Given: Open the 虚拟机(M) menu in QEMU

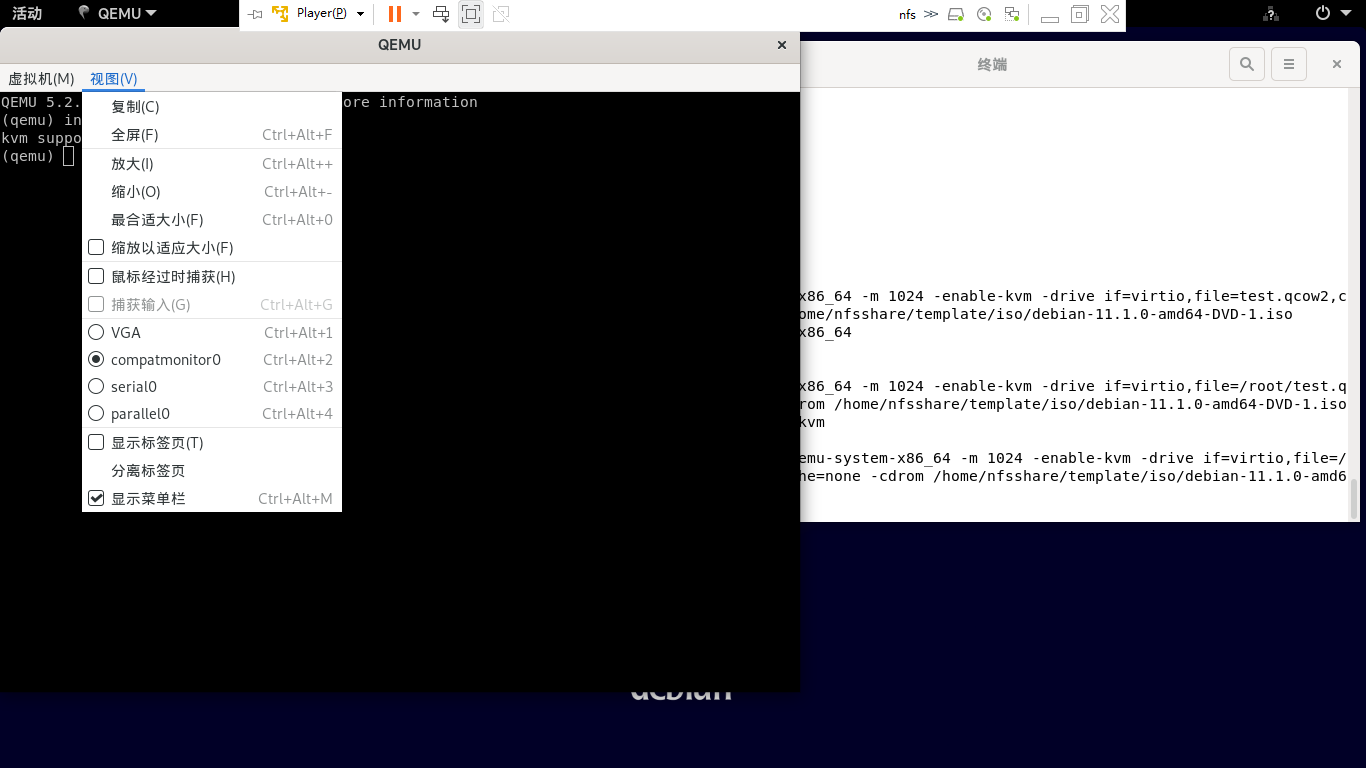Looking at the screenshot, I should click(x=41, y=79).
